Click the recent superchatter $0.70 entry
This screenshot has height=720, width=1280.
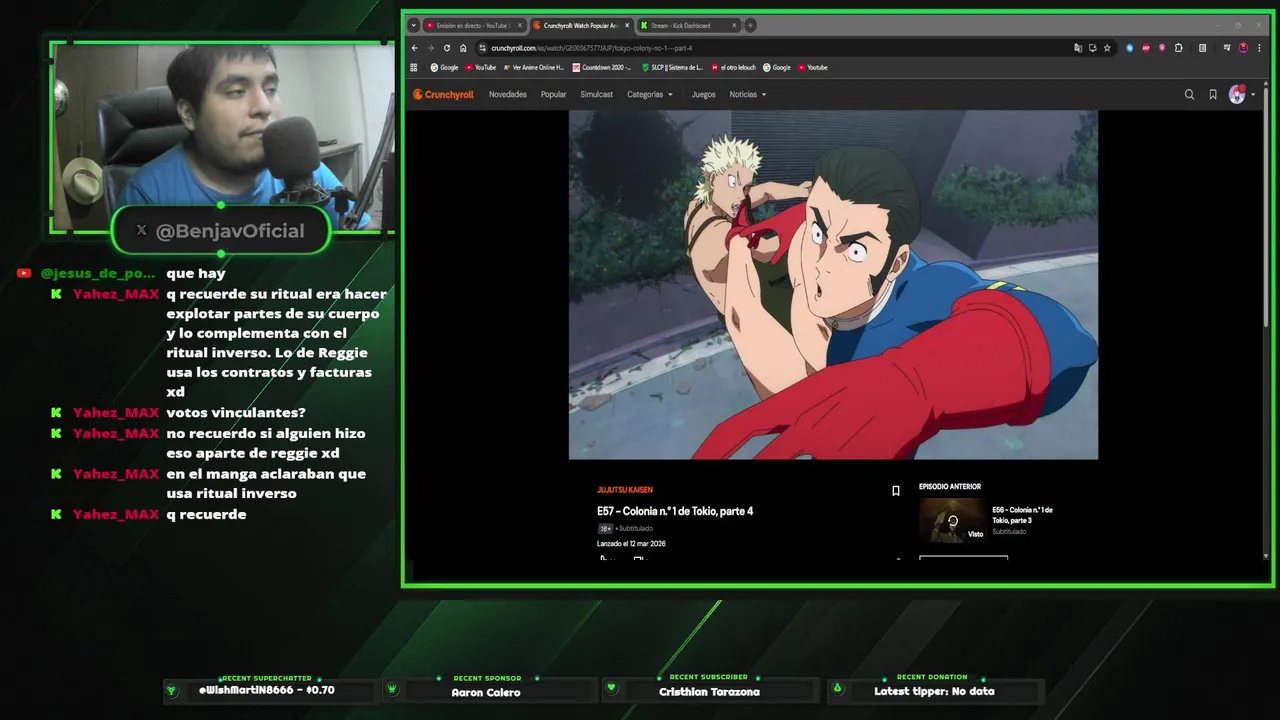[267, 691]
